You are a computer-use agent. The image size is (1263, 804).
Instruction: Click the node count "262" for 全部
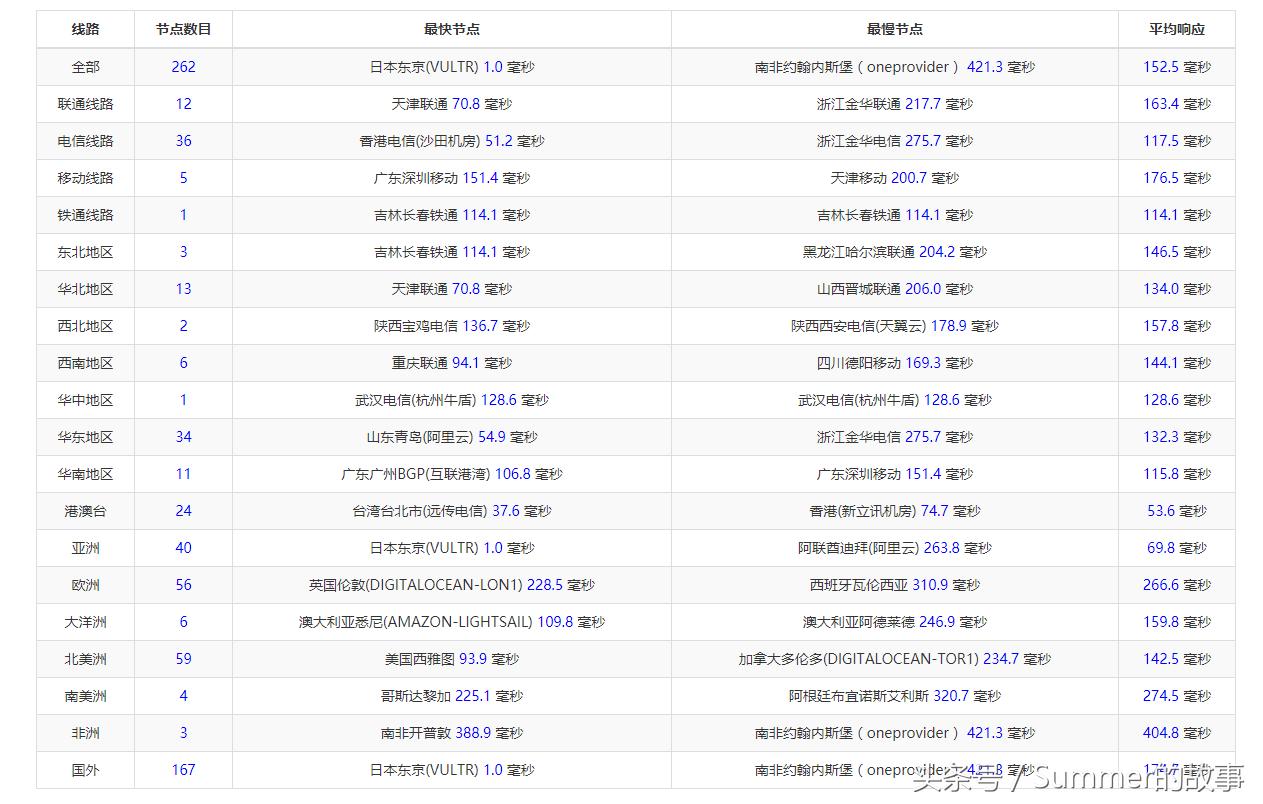(x=183, y=66)
